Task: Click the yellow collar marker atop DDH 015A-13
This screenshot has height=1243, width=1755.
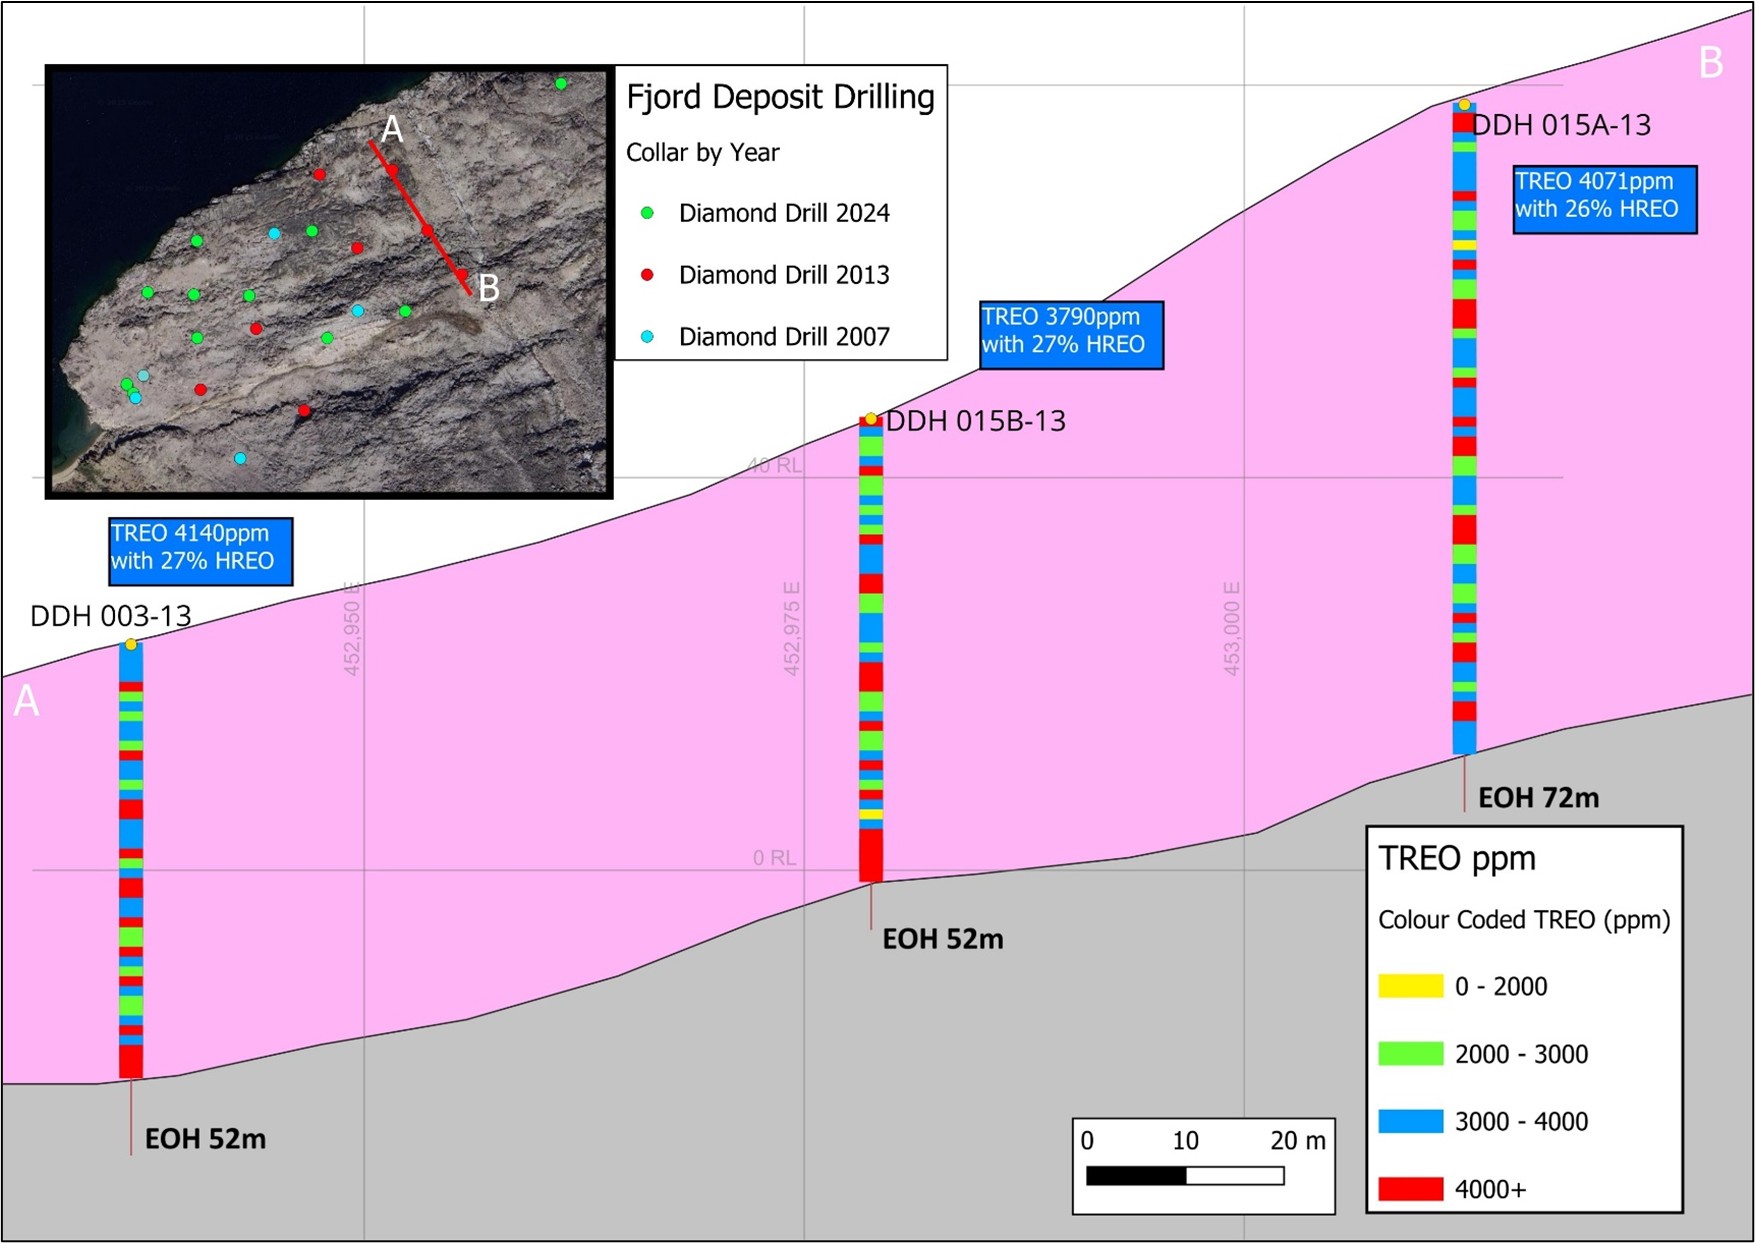Action: (1464, 104)
